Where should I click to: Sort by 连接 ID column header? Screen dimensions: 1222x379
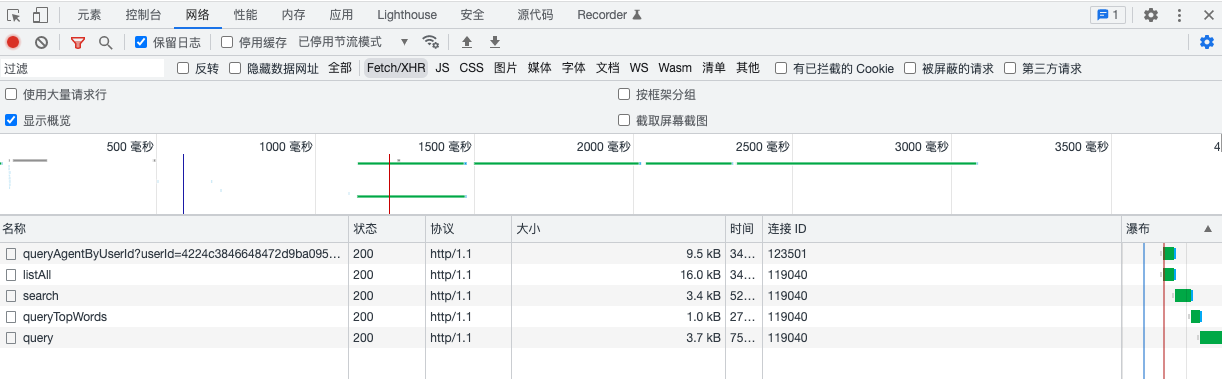click(x=942, y=229)
